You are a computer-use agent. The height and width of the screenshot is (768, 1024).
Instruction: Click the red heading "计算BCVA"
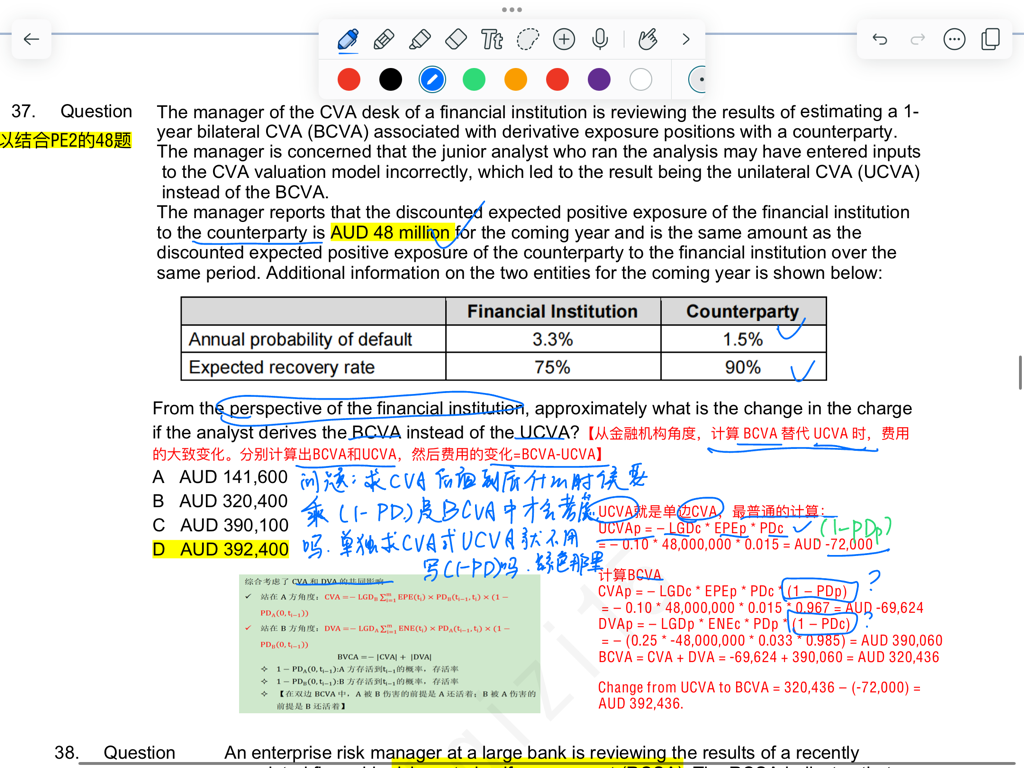(x=630, y=575)
